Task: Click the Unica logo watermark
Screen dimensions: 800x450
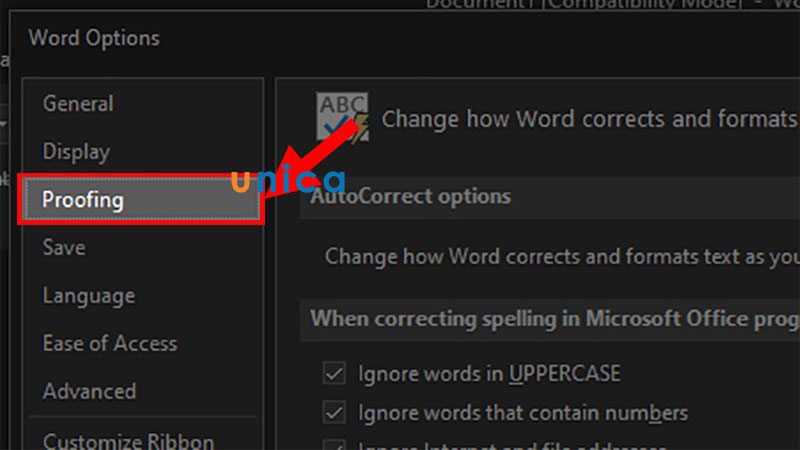Action: tap(288, 181)
